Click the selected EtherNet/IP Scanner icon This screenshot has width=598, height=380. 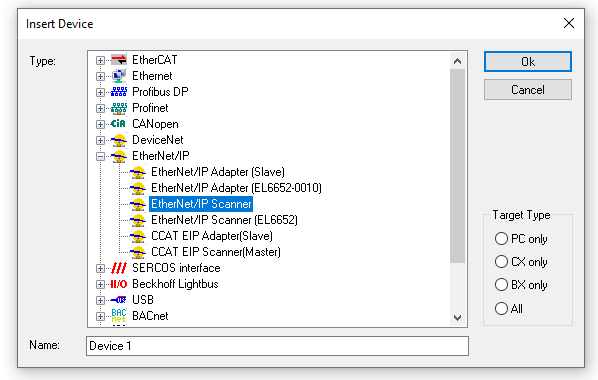[x=138, y=204]
